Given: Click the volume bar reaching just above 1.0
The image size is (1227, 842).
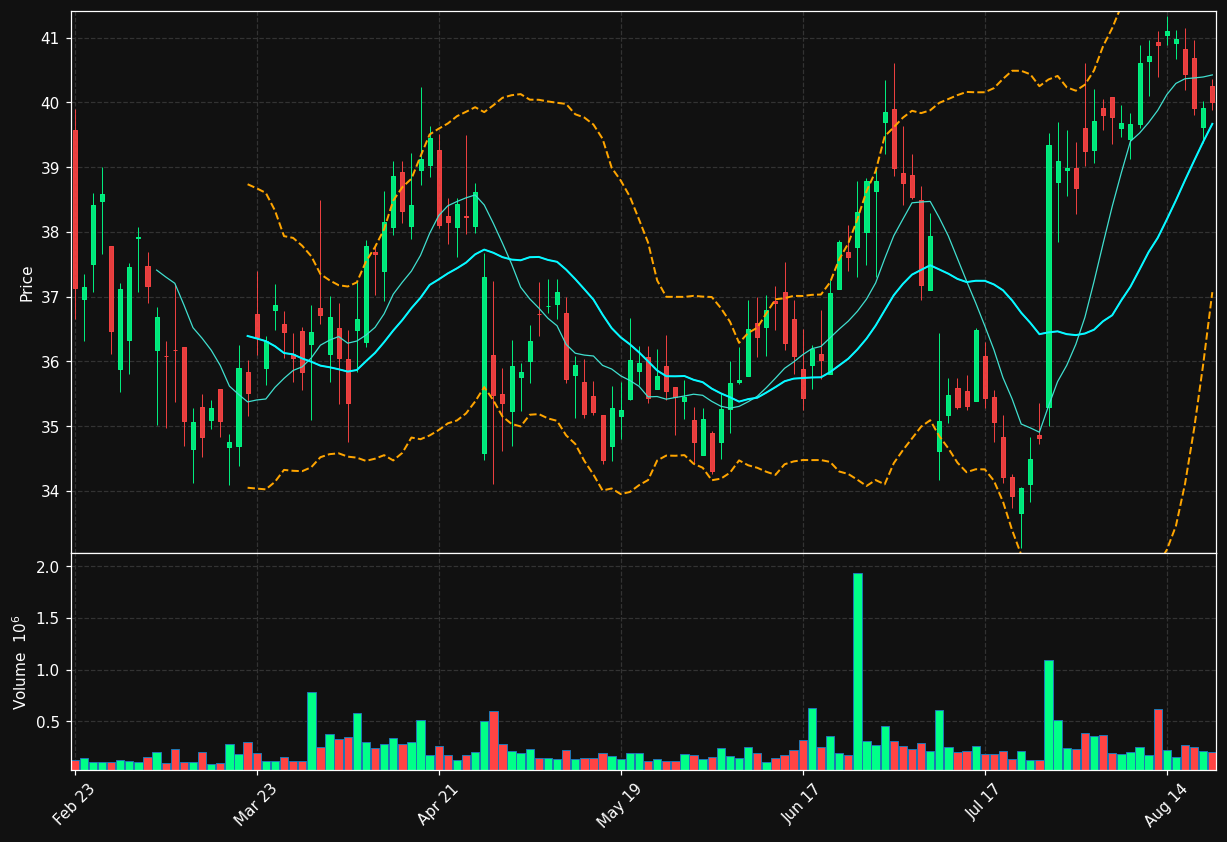Looking at the screenshot, I should [1049, 715].
